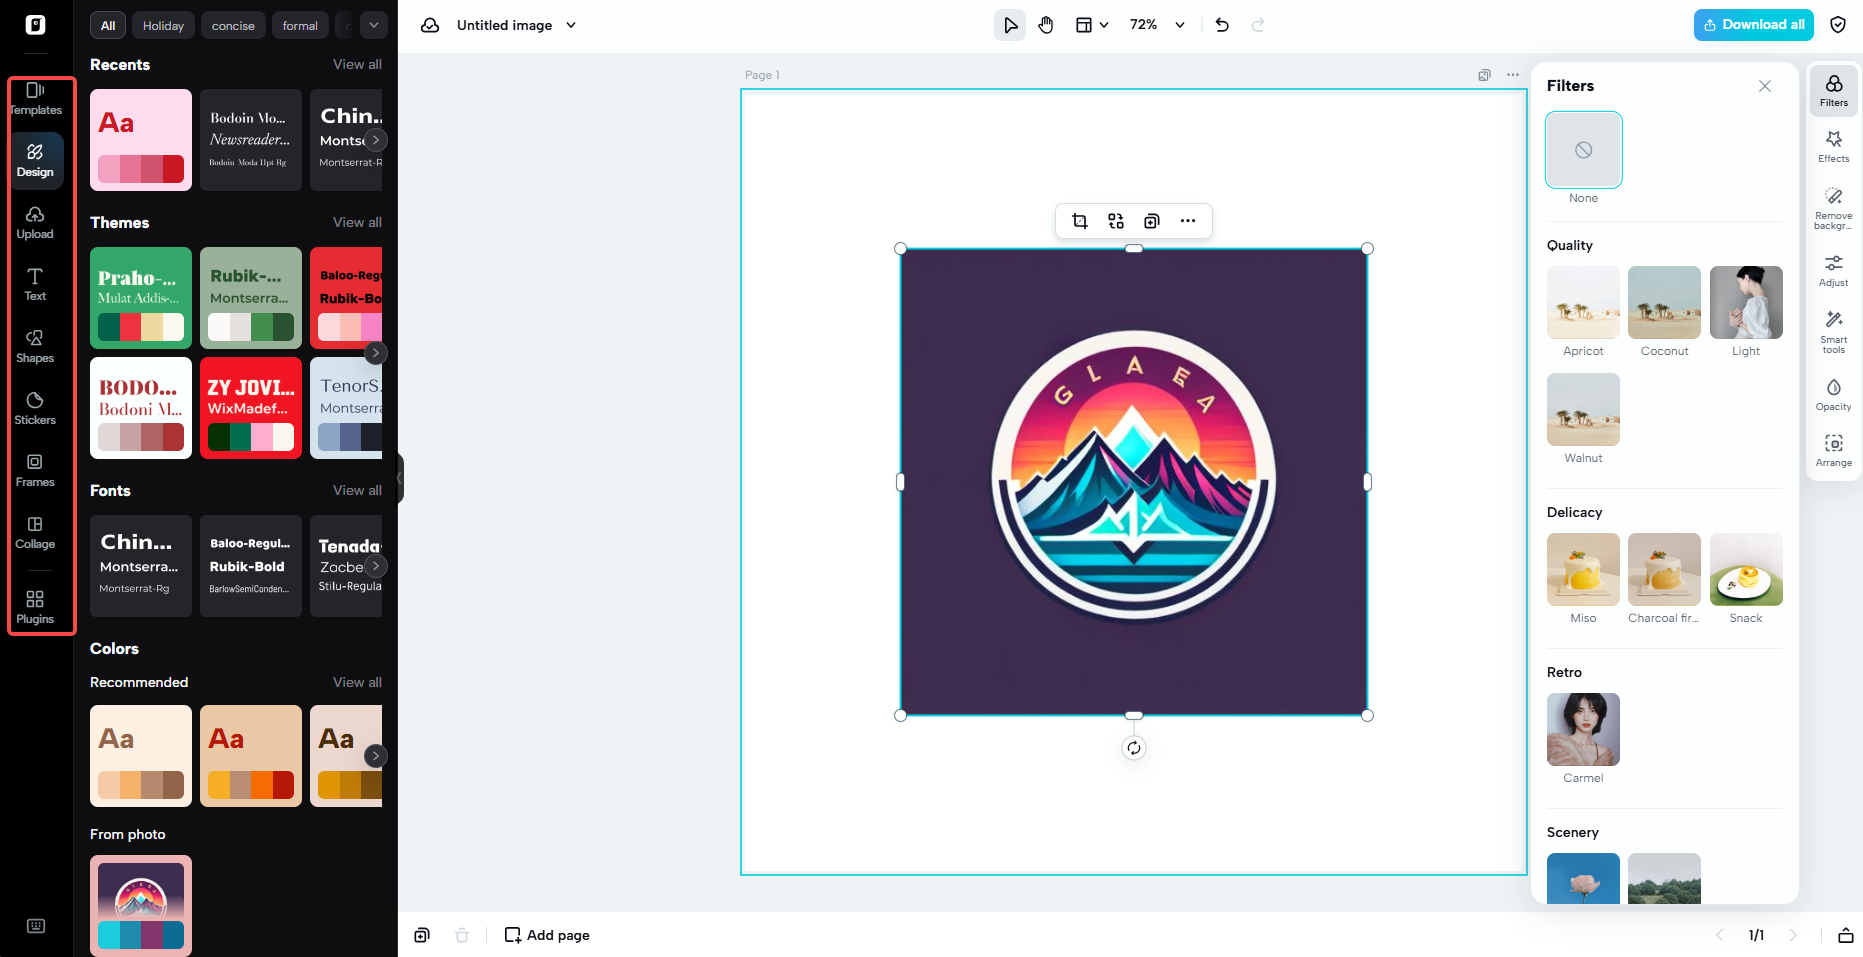Close the Filters panel
Viewport: 1863px width, 957px height.
(x=1765, y=86)
